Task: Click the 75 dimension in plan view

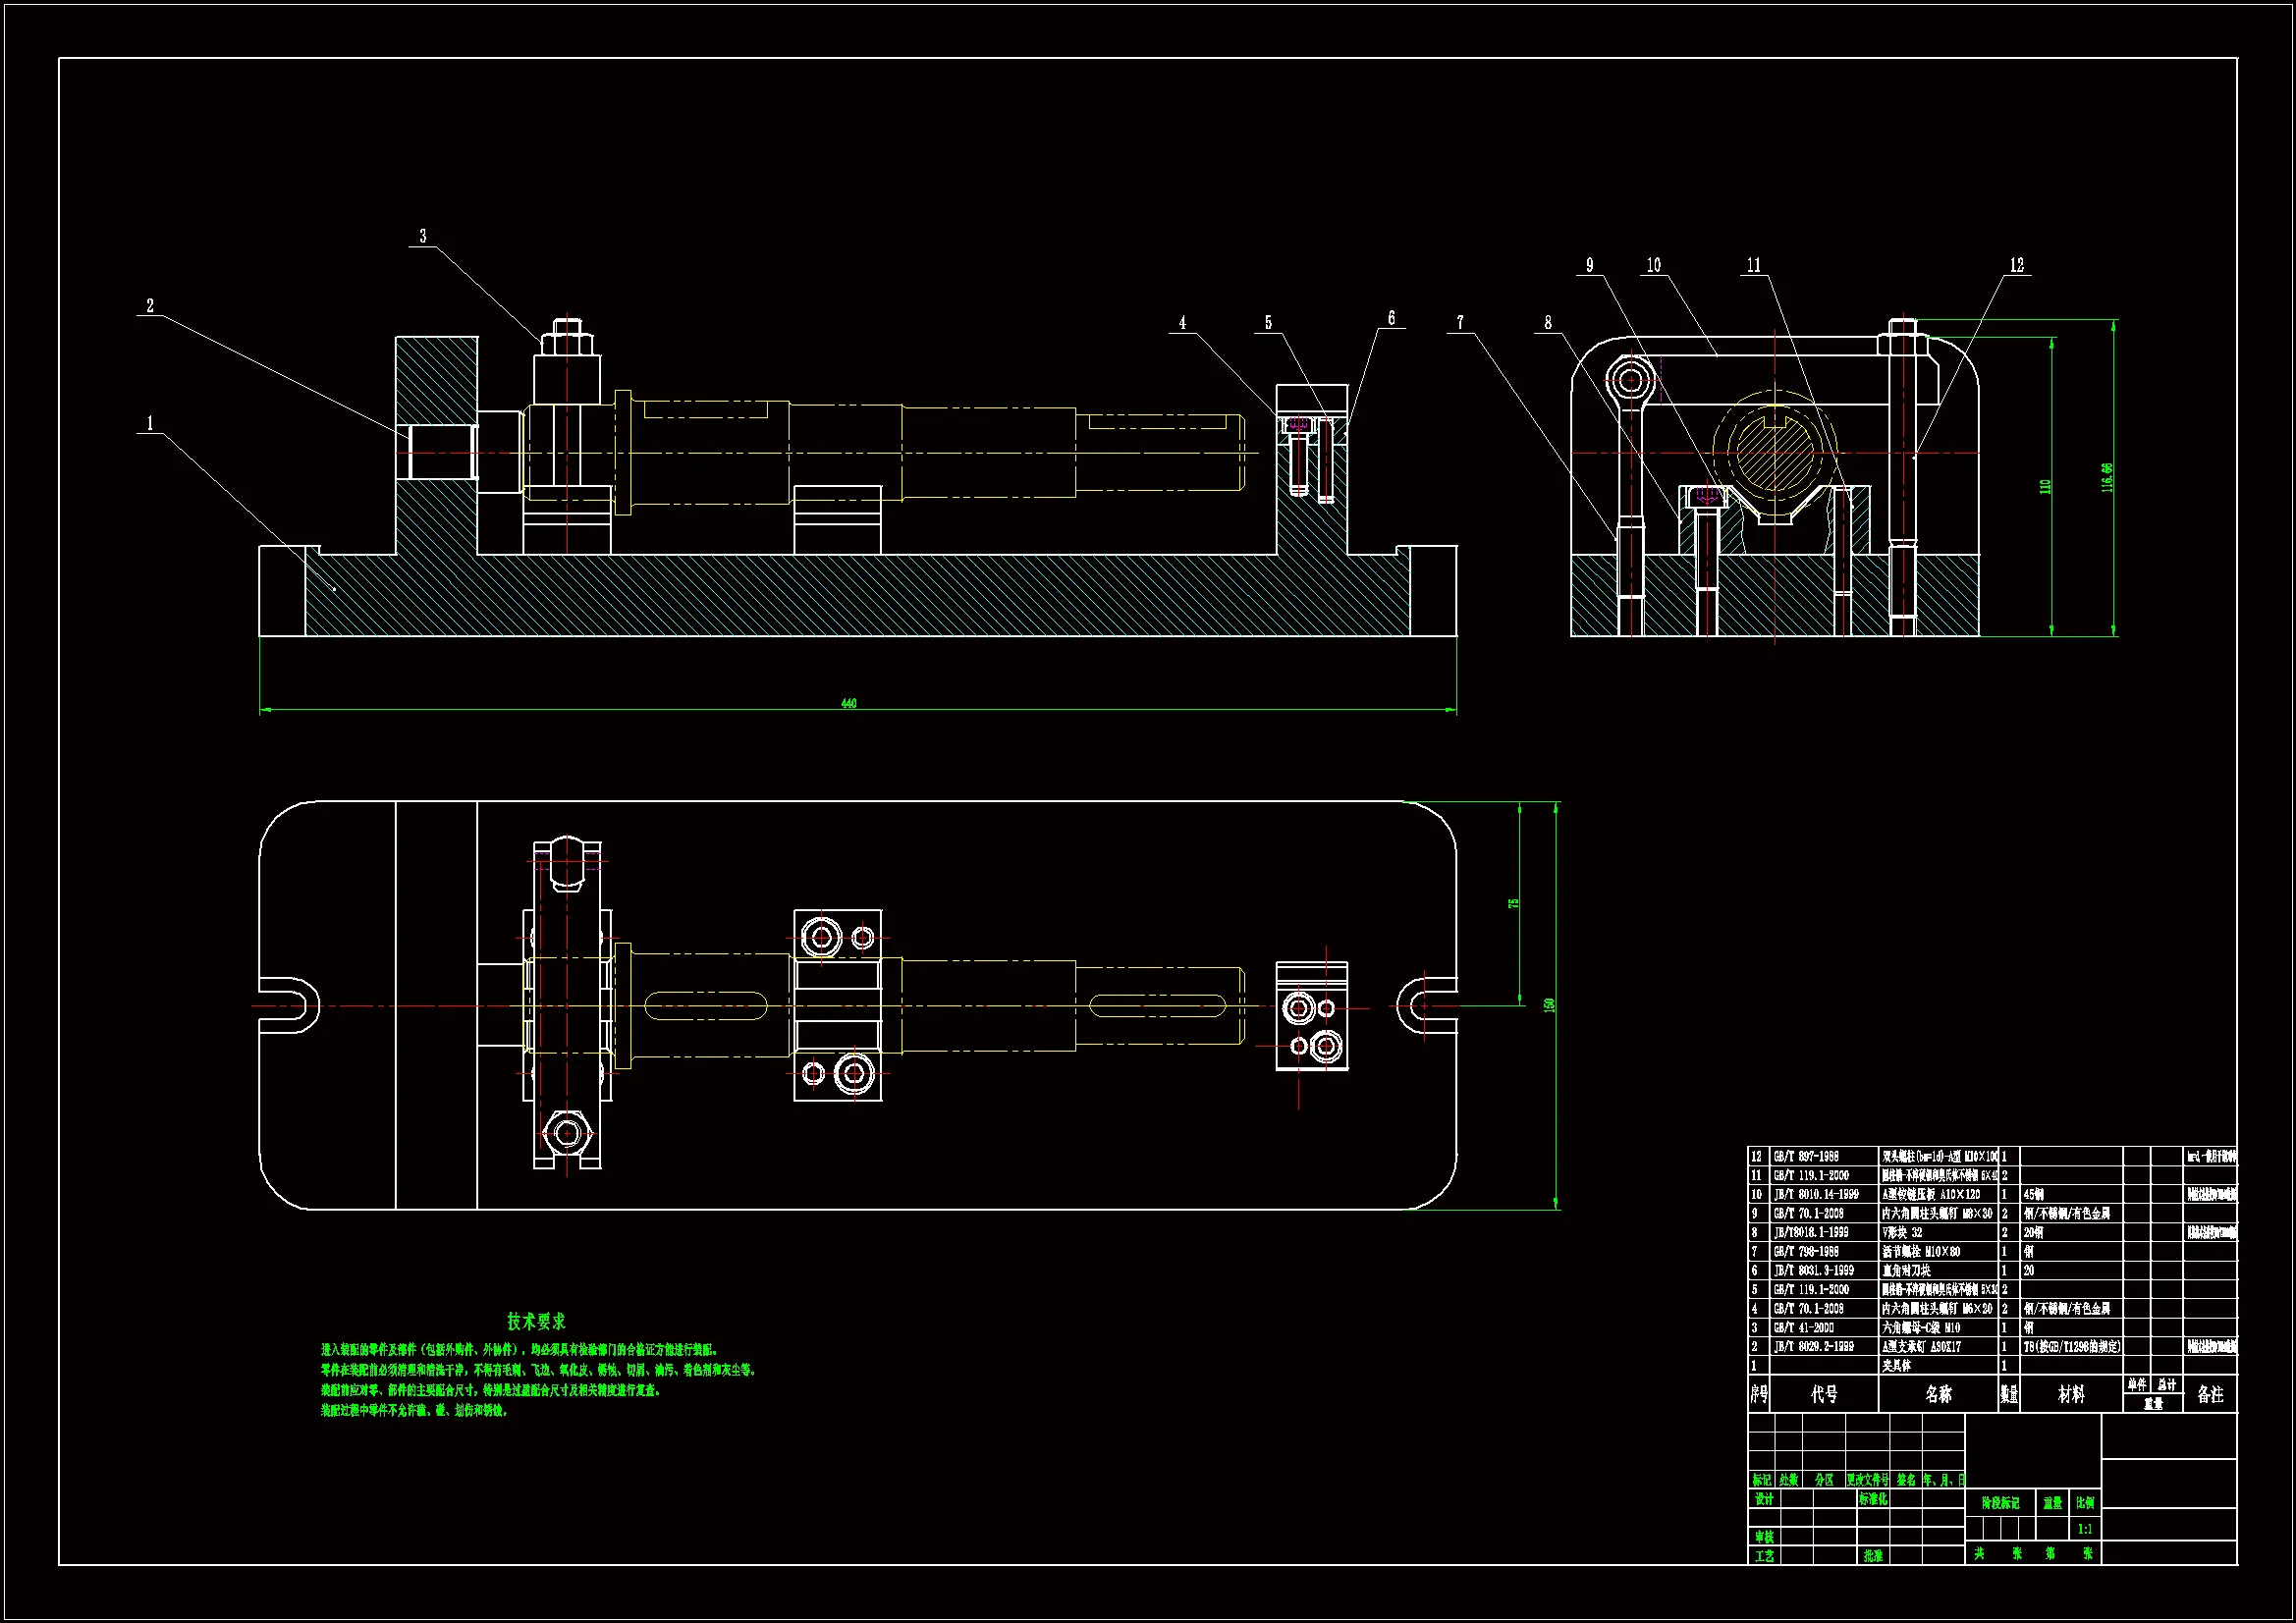Action: coord(1514,903)
